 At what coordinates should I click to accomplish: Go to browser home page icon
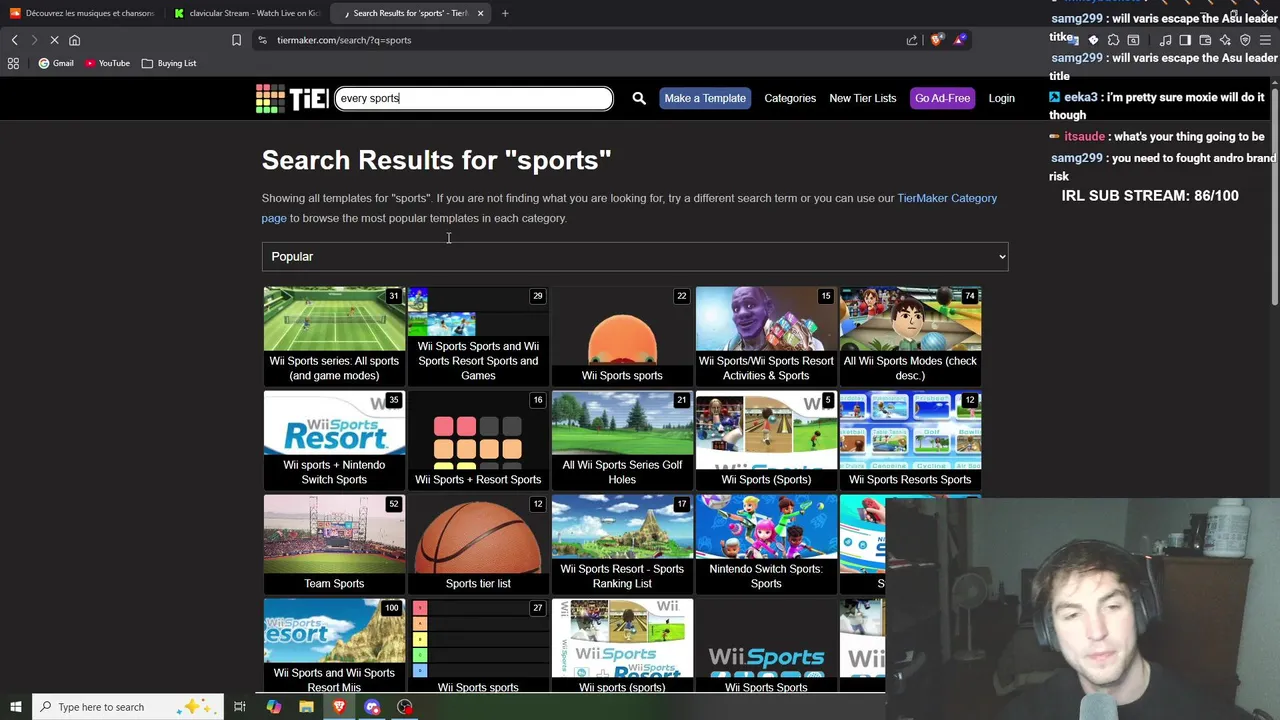click(x=74, y=40)
